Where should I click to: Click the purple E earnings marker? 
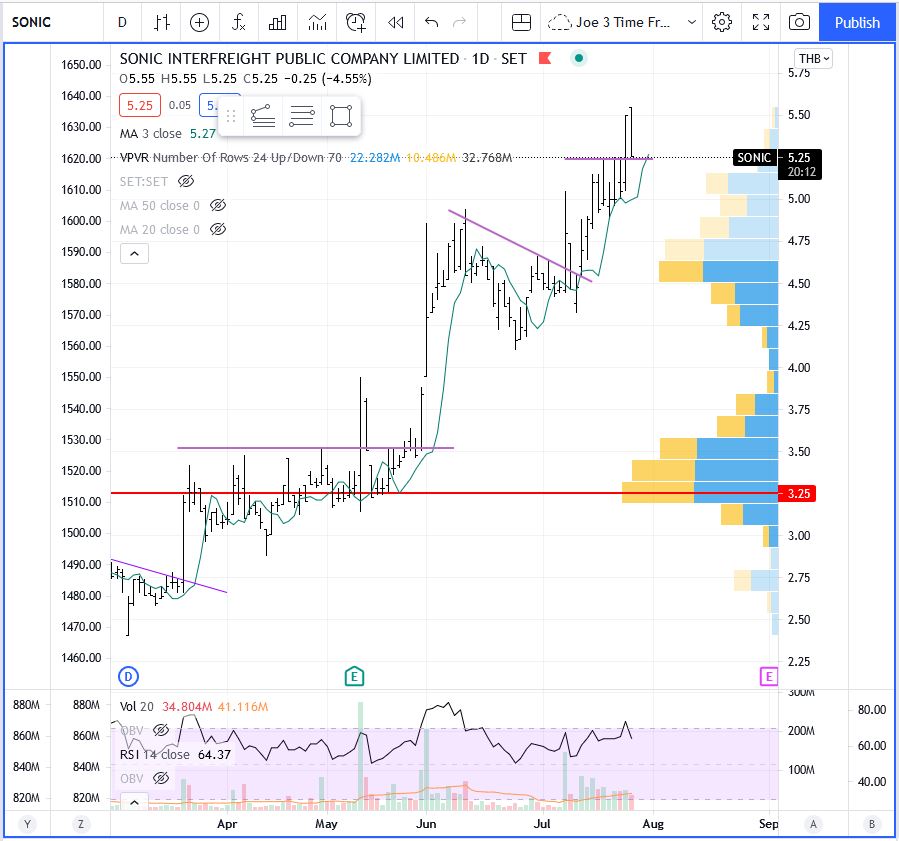click(x=768, y=676)
